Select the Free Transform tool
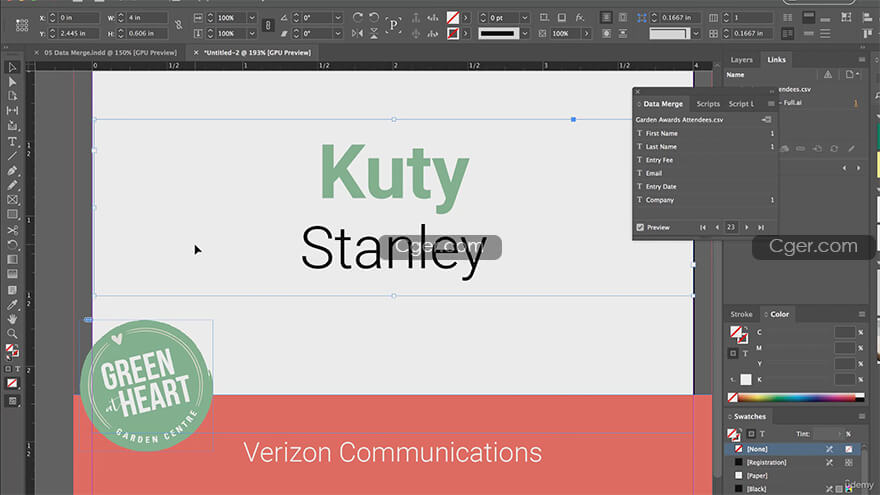The width and height of the screenshot is (880, 495). tap(12, 245)
